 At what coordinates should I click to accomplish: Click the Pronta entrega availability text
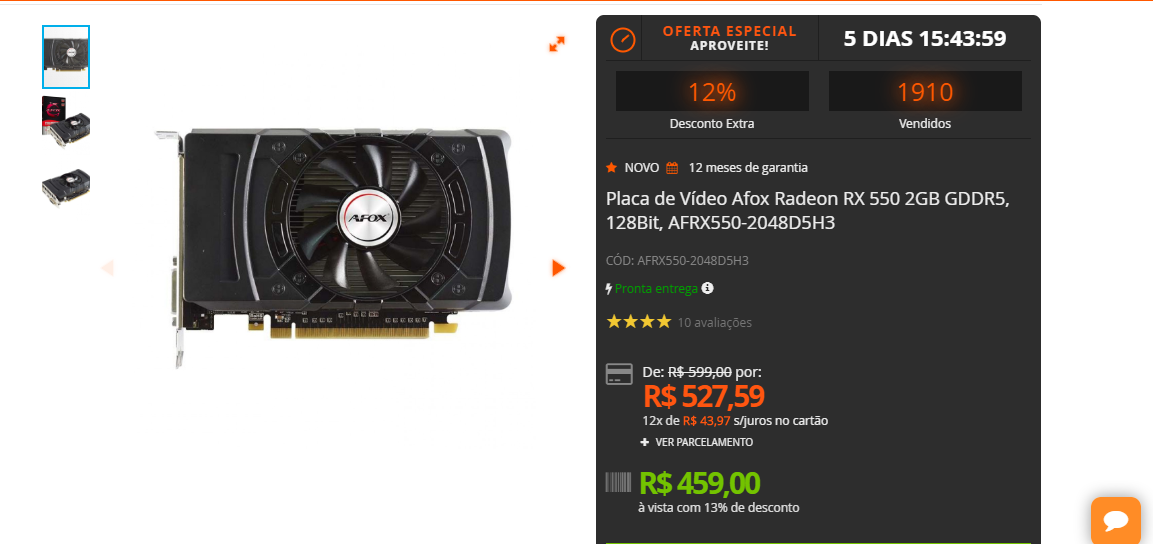656,289
